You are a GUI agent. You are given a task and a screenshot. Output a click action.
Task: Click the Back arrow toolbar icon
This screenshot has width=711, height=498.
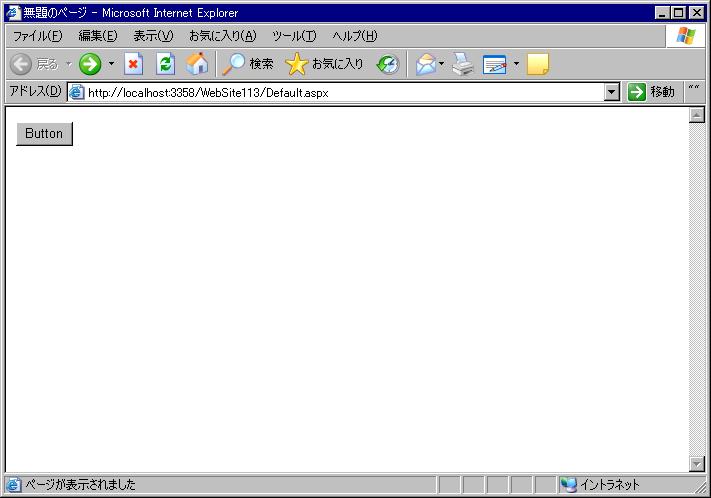point(21,64)
